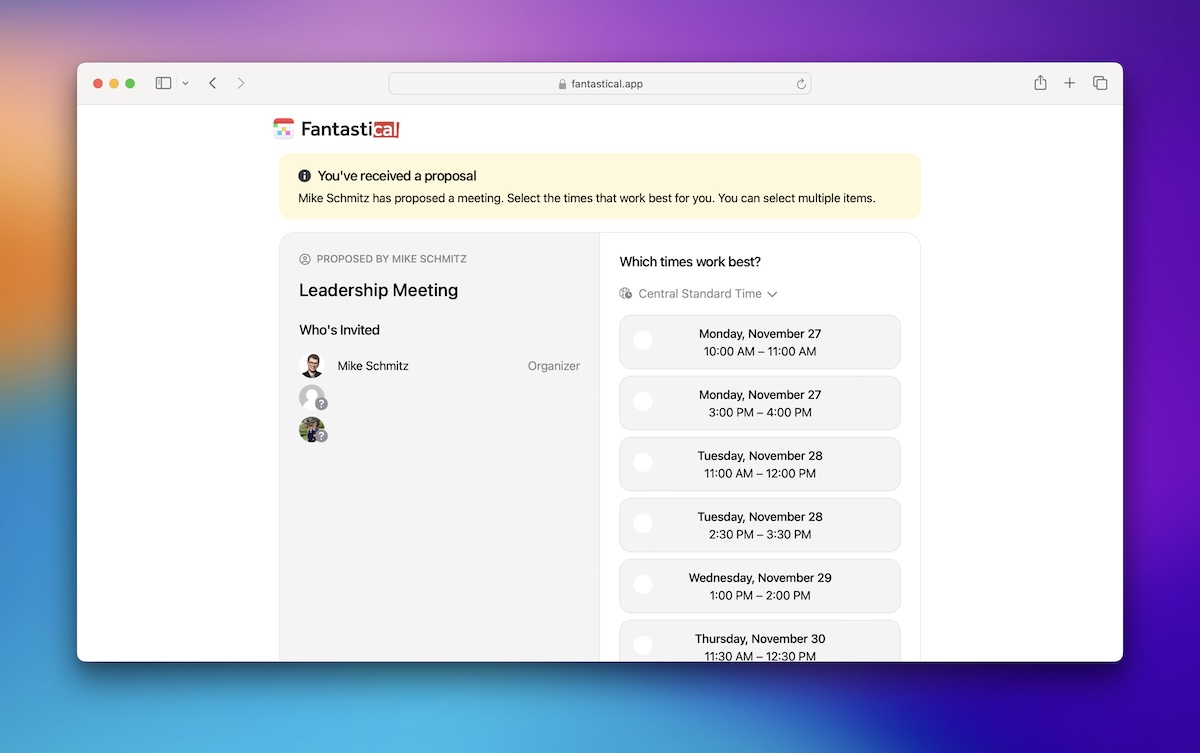The image size is (1200, 753).
Task: Click the Fantastical logo
Action: tap(337, 129)
